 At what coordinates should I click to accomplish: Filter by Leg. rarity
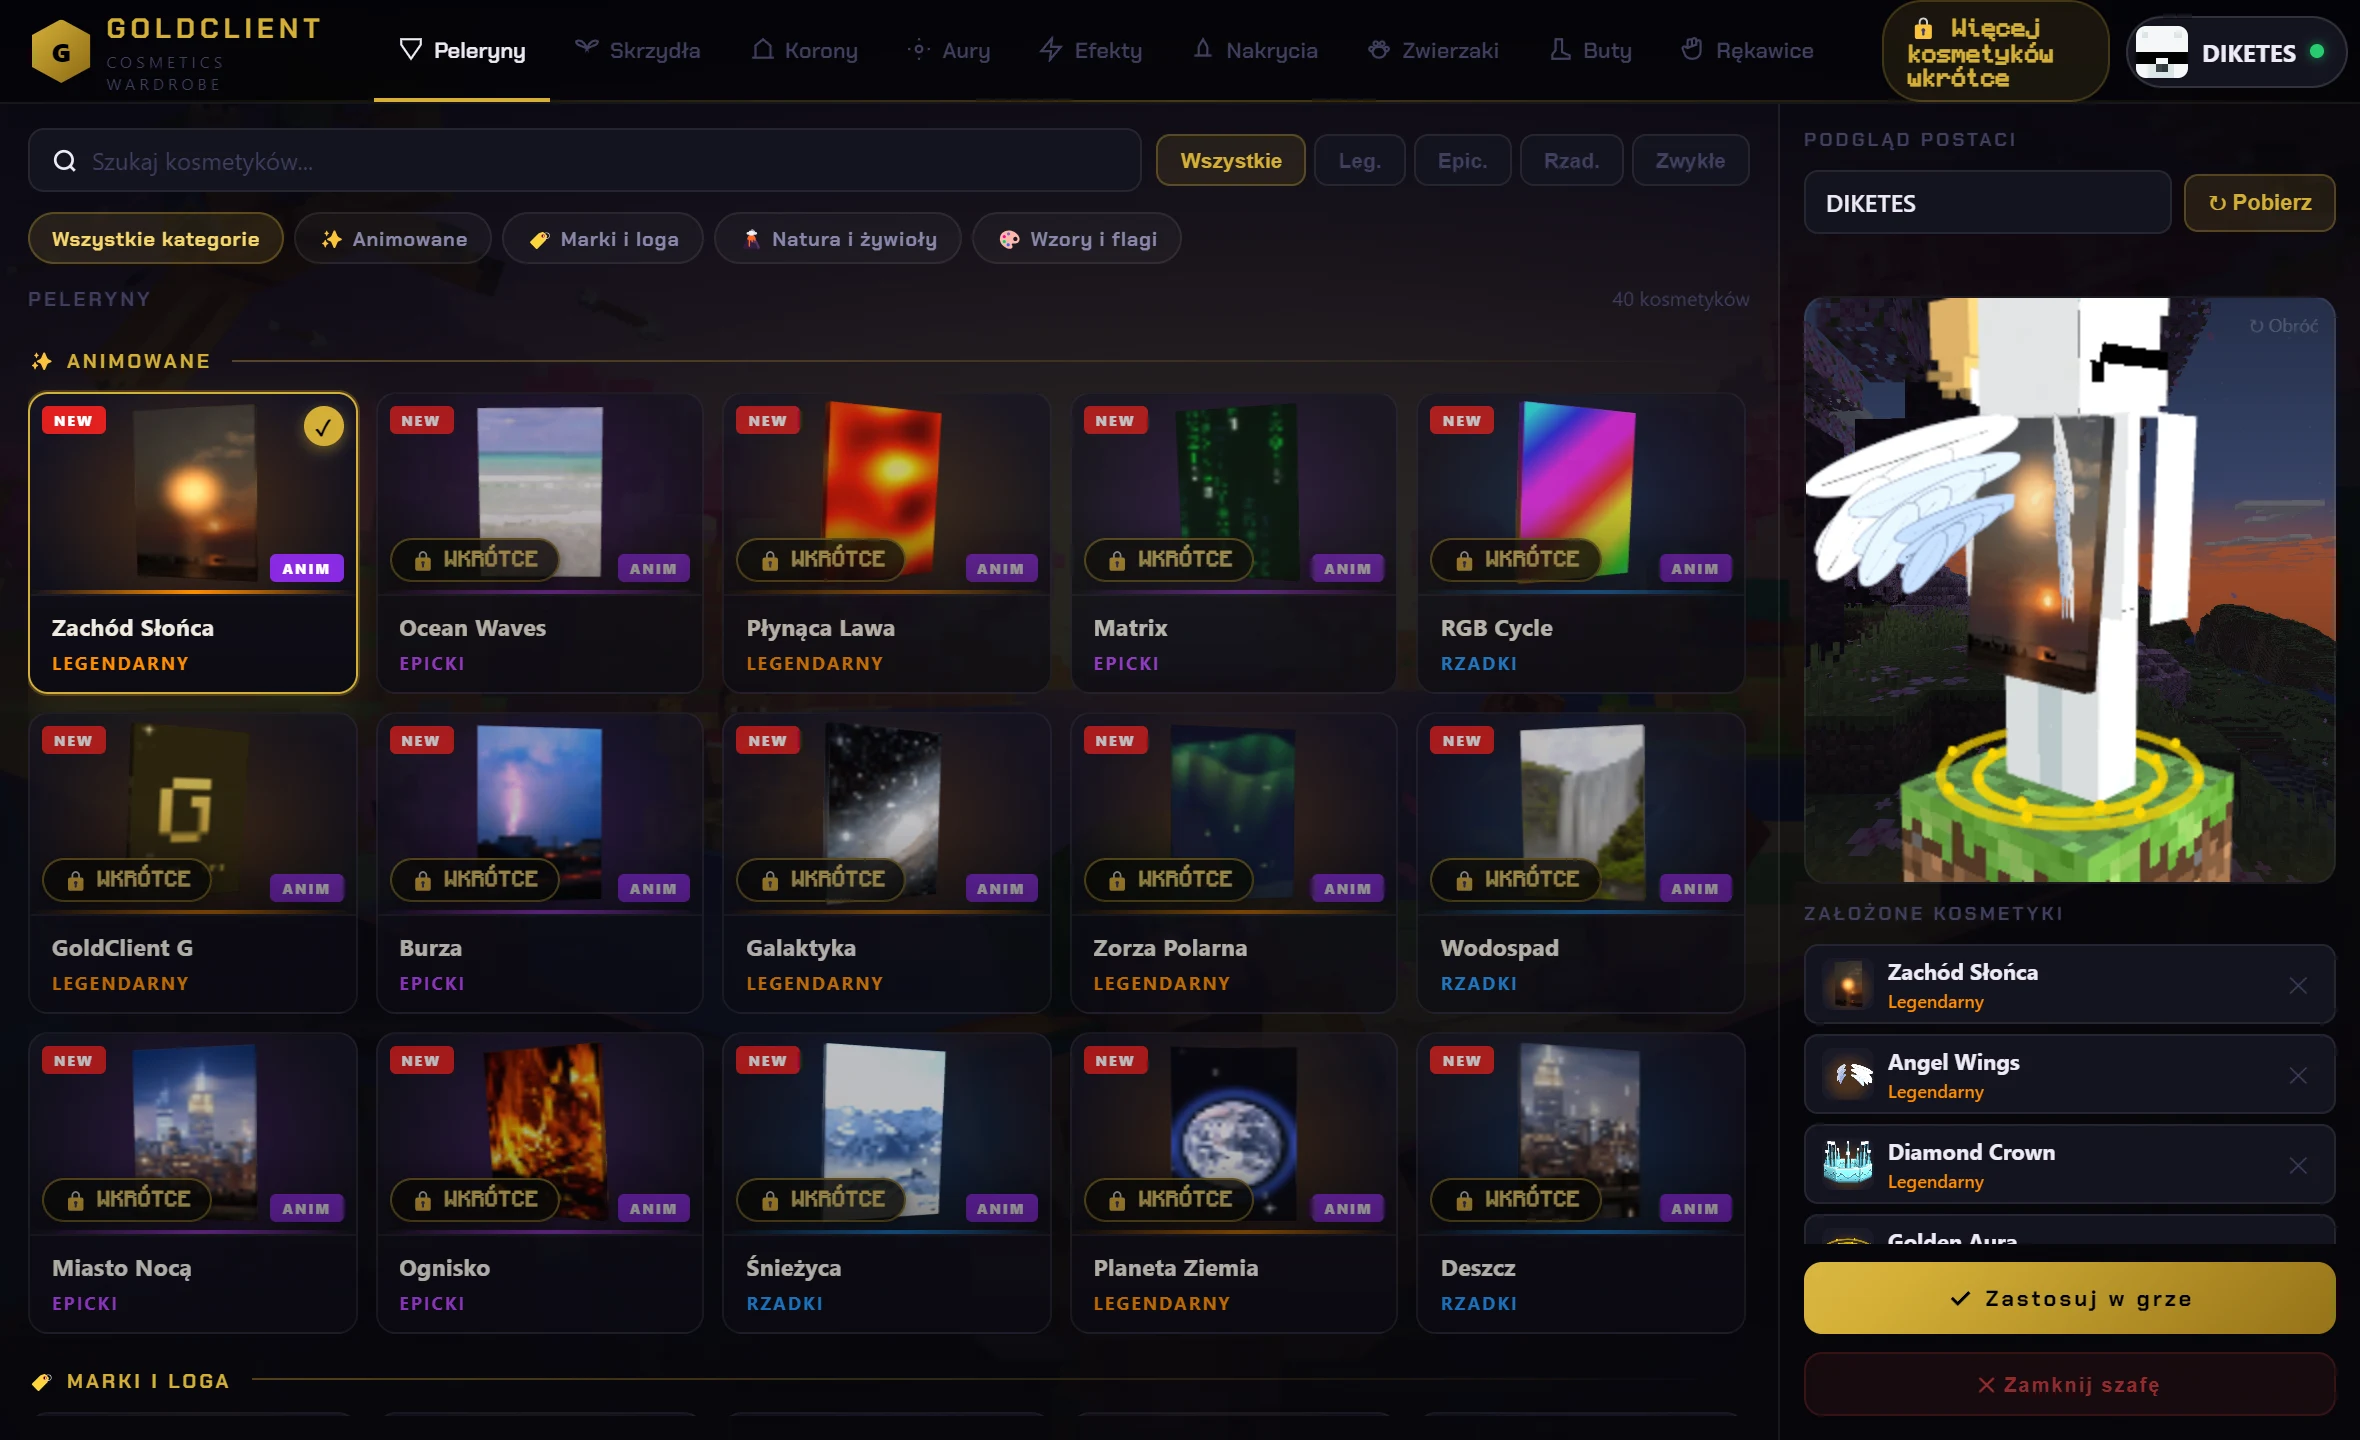tap(1360, 160)
